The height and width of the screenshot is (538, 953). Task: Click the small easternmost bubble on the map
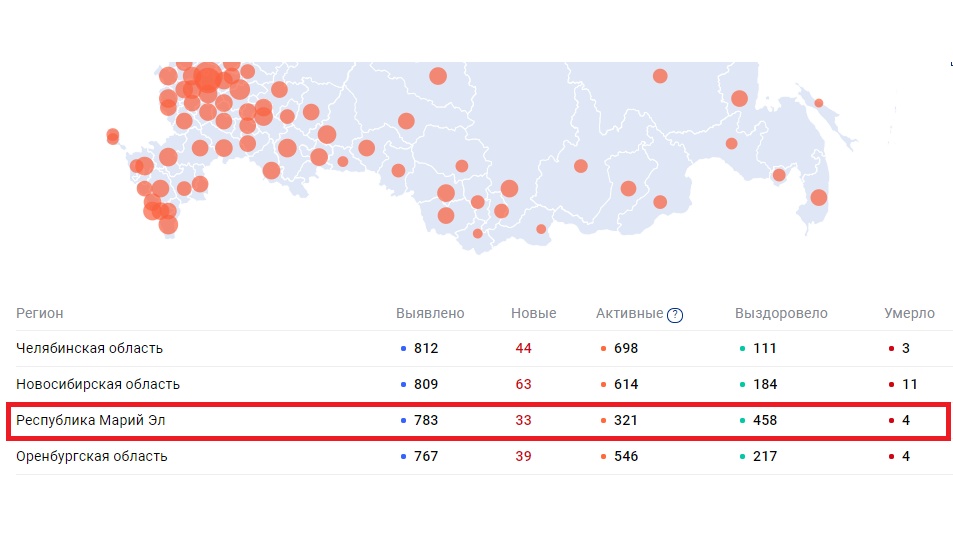pos(818,103)
